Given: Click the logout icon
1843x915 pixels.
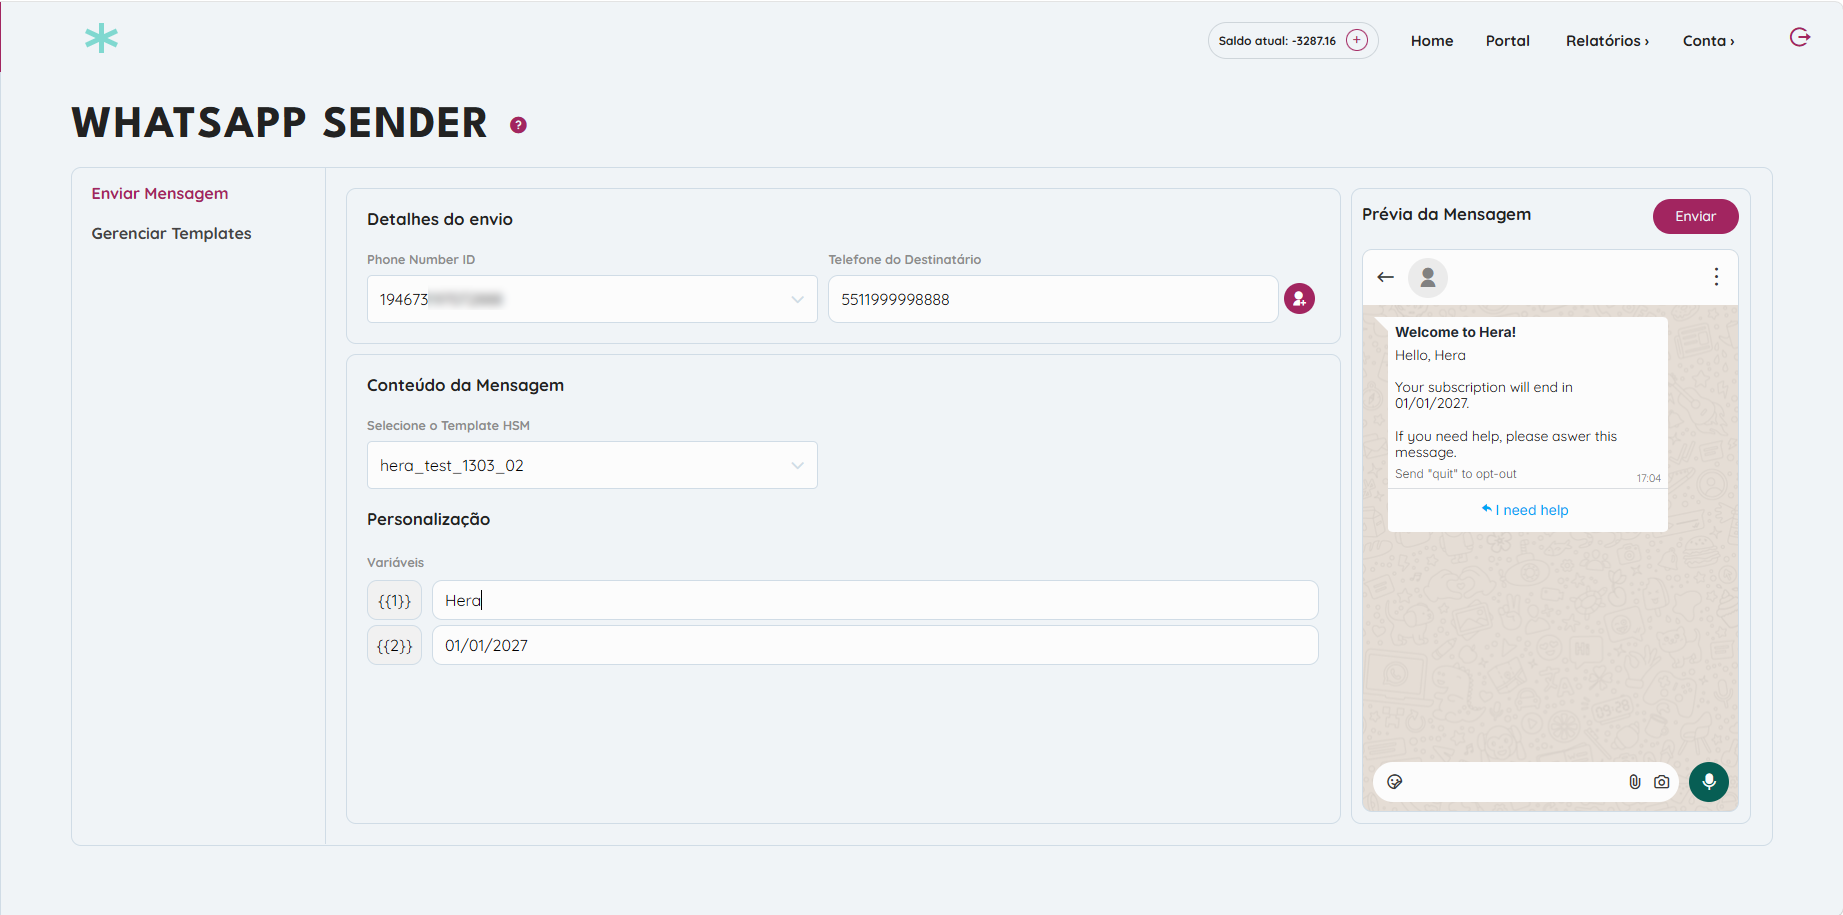Looking at the screenshot, I should point(1800,37).
